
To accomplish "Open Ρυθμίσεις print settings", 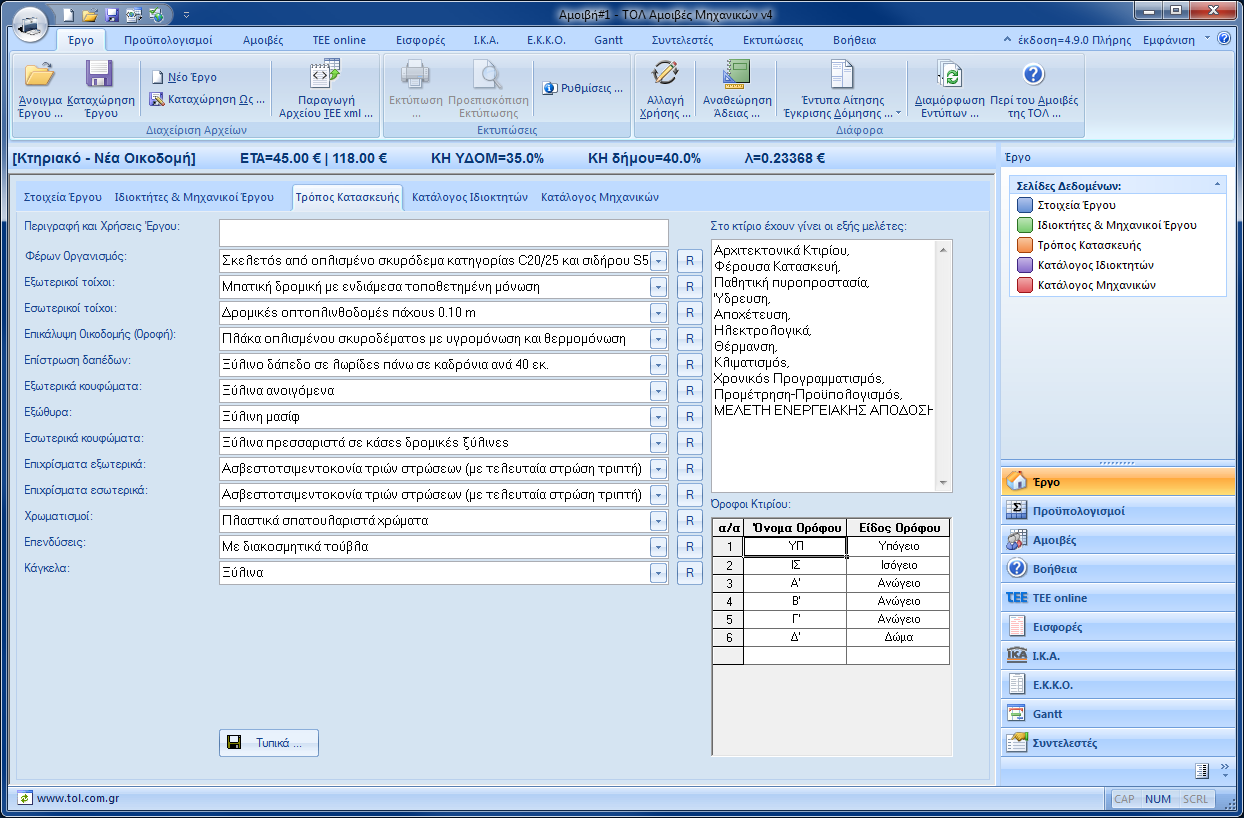I will point(583,88).
